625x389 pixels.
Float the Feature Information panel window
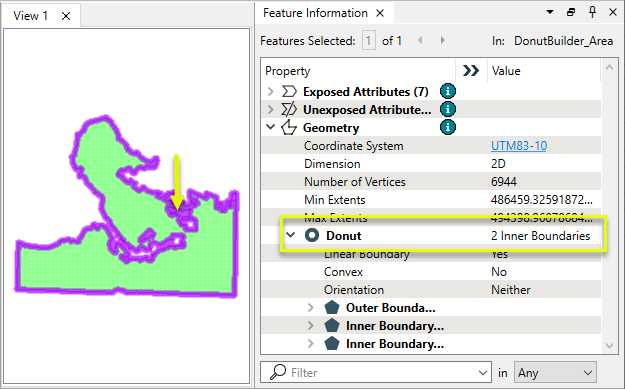click(x=571, y=12)
